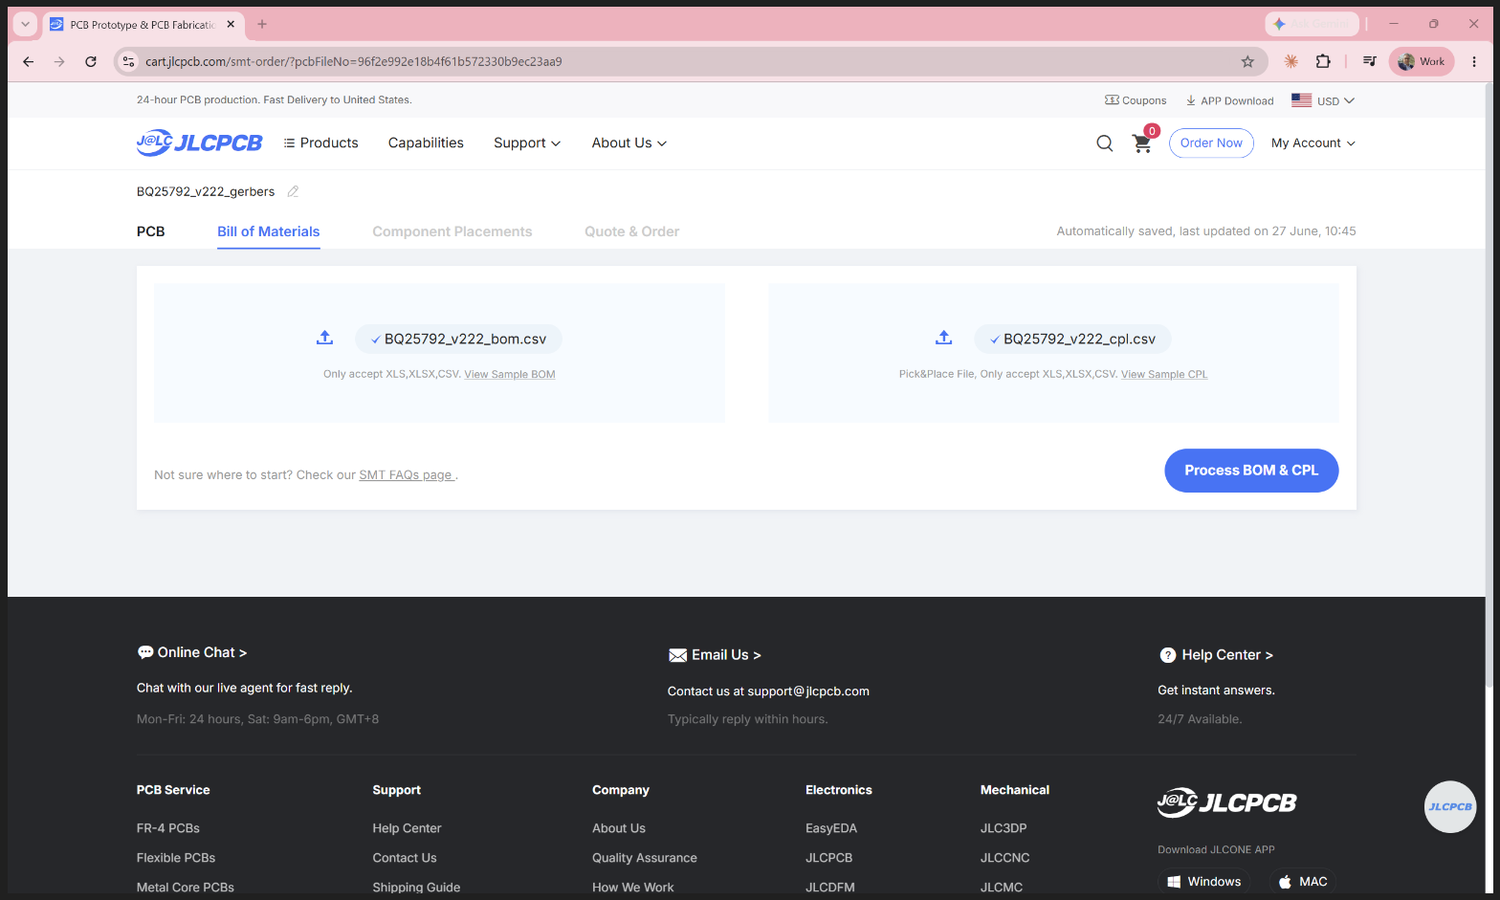Click the browser address bar URL
This screenshot has width=1500, height=900.
click(354, 61)
